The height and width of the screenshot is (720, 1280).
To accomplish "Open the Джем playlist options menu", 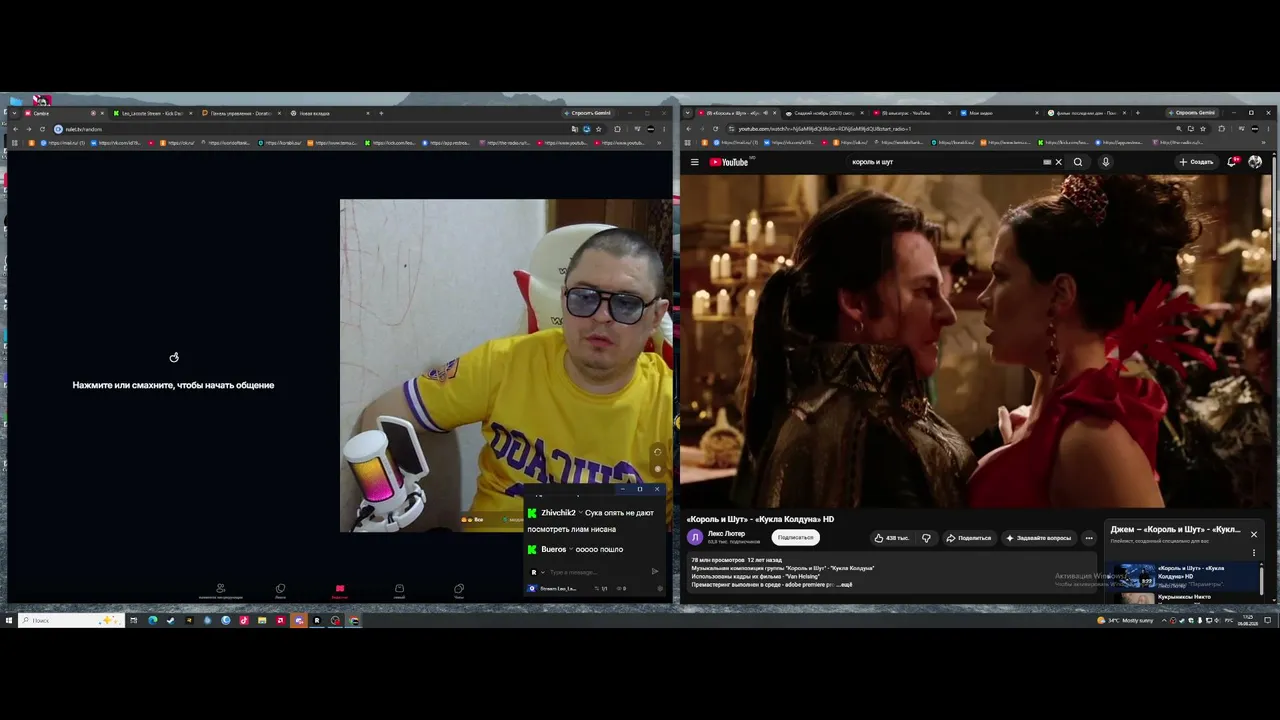I will point(1254,552).
